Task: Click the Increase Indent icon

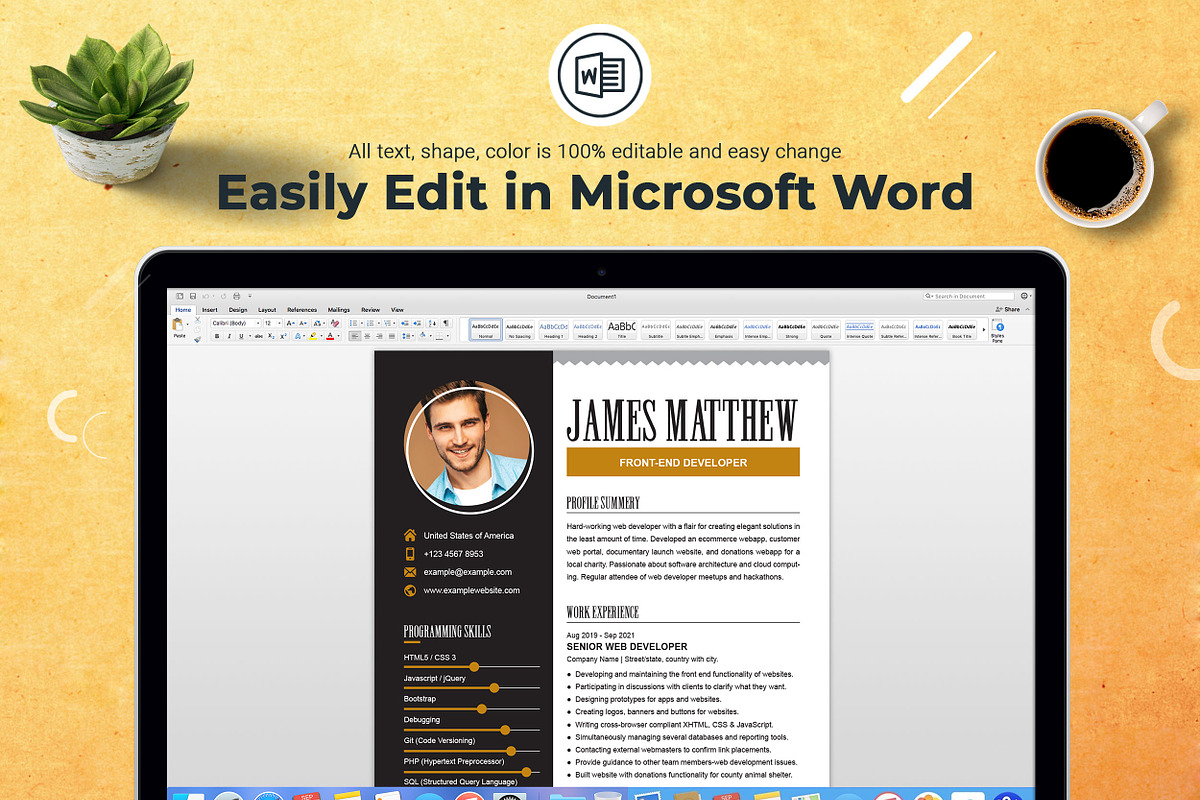Action: pyautogui.click(x=417, y=323)
